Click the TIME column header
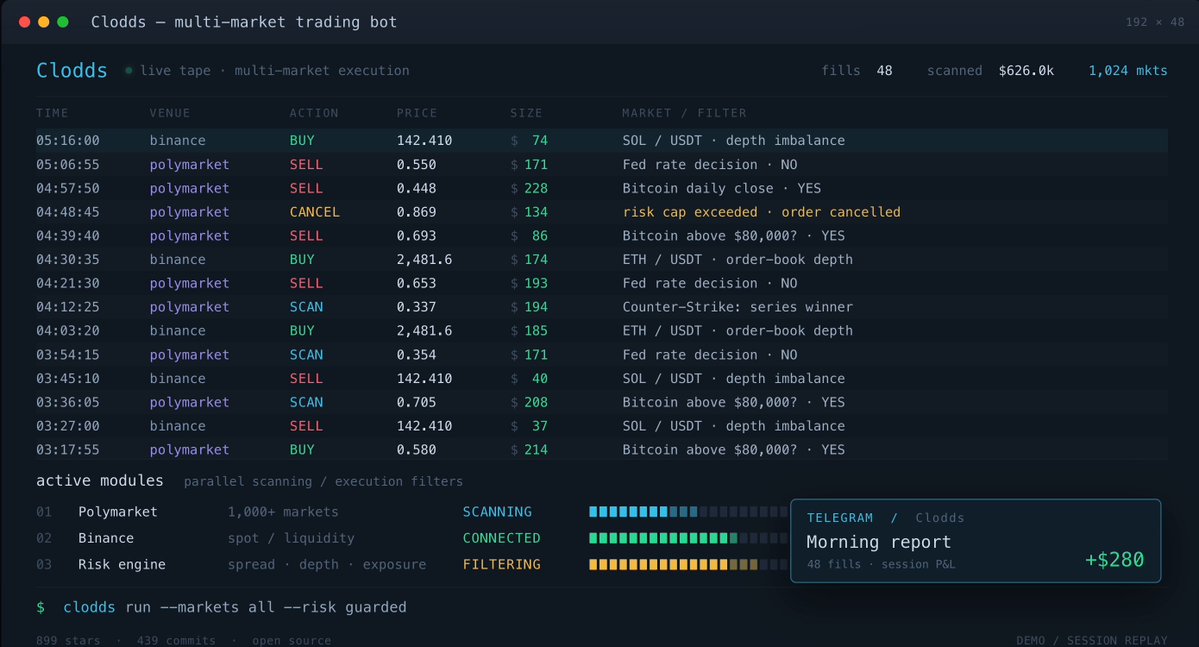This screenshot has width=1199, height=647. [x=52, y=113]
